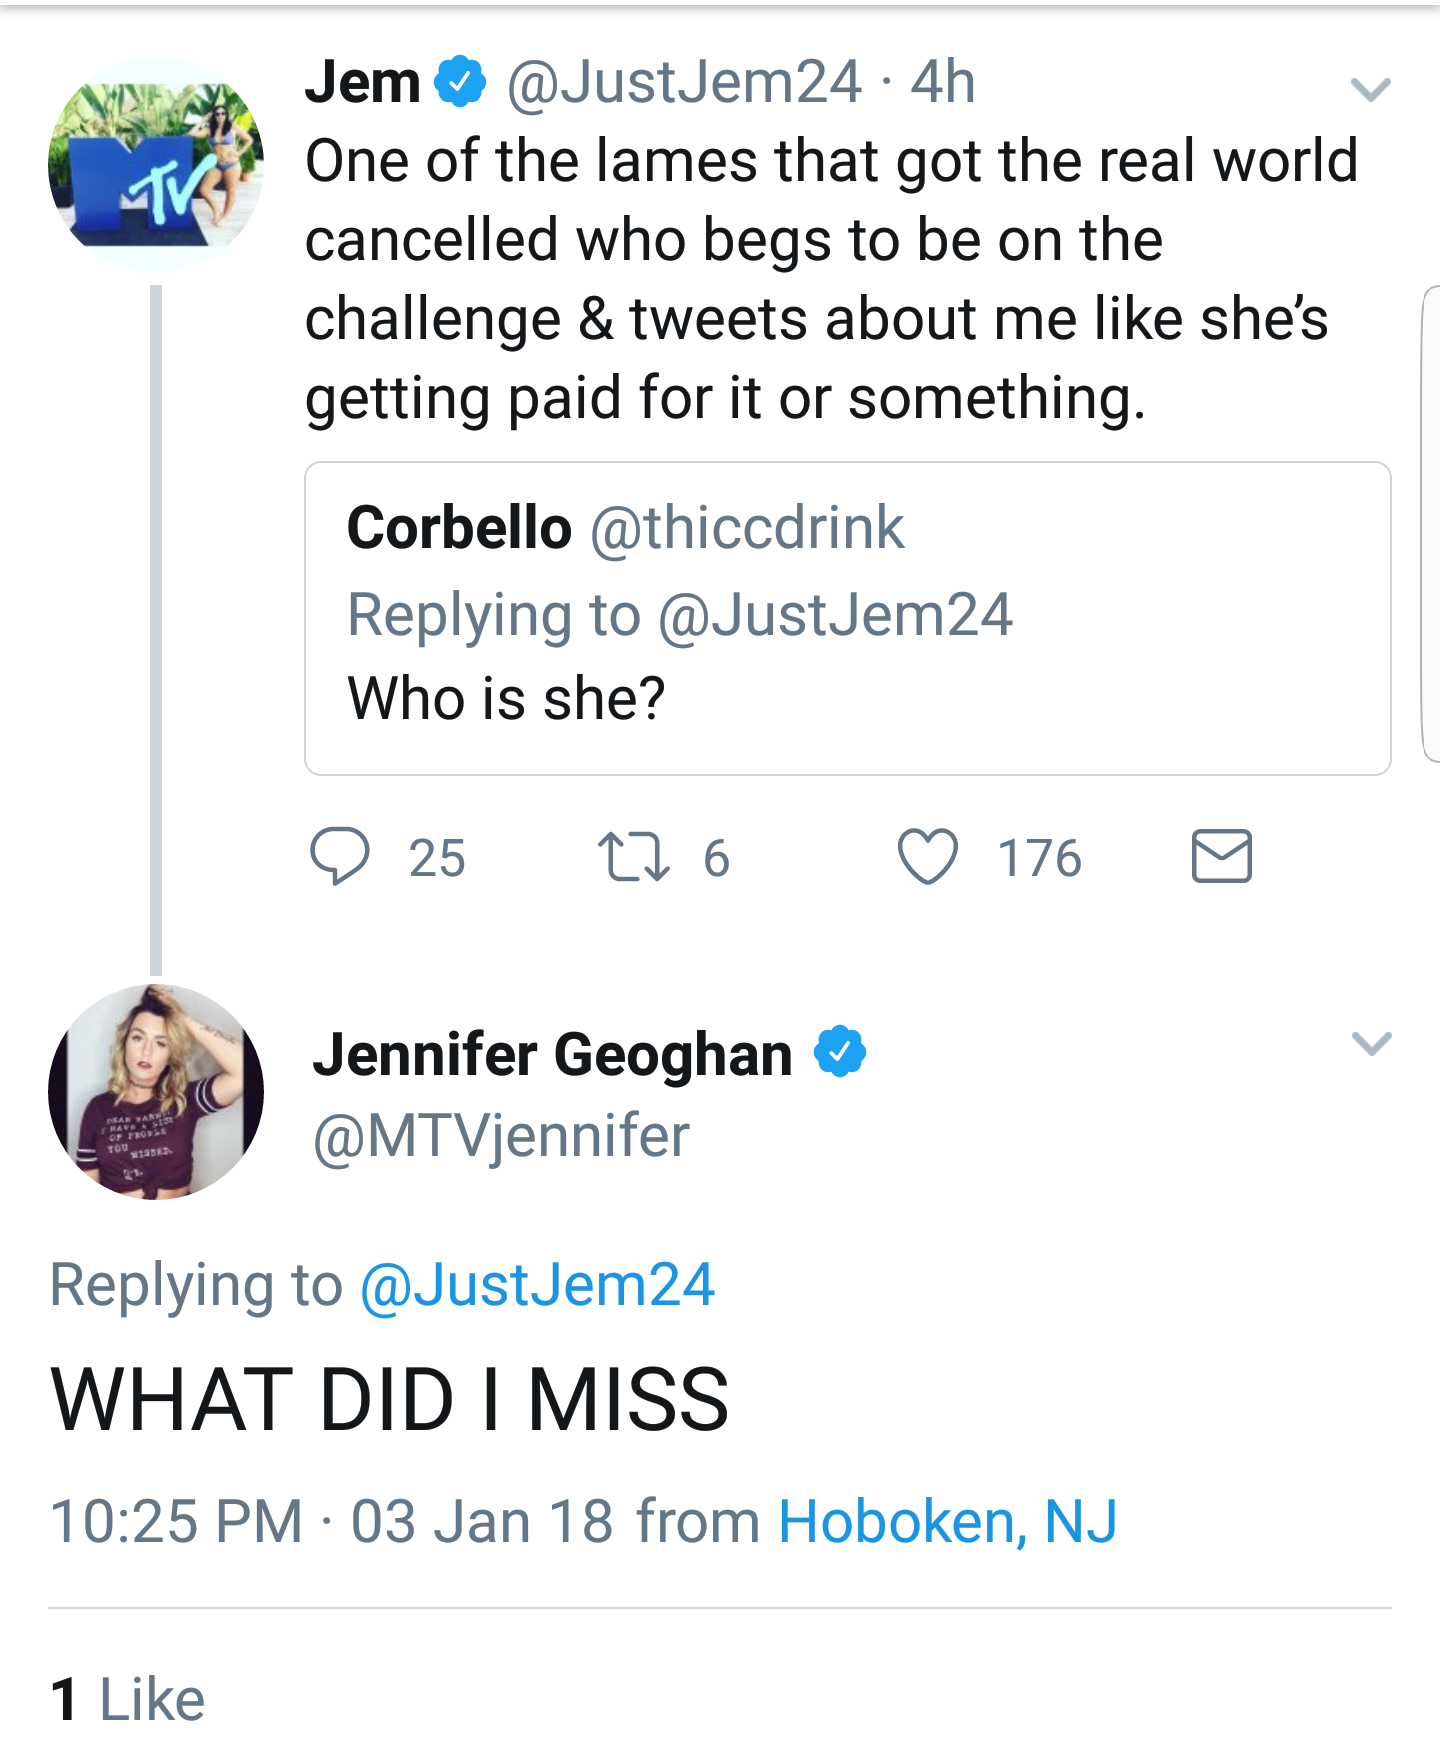View who liked via 1 Like
This screenshot has width=1440, height=1761.
[127, 1699]
